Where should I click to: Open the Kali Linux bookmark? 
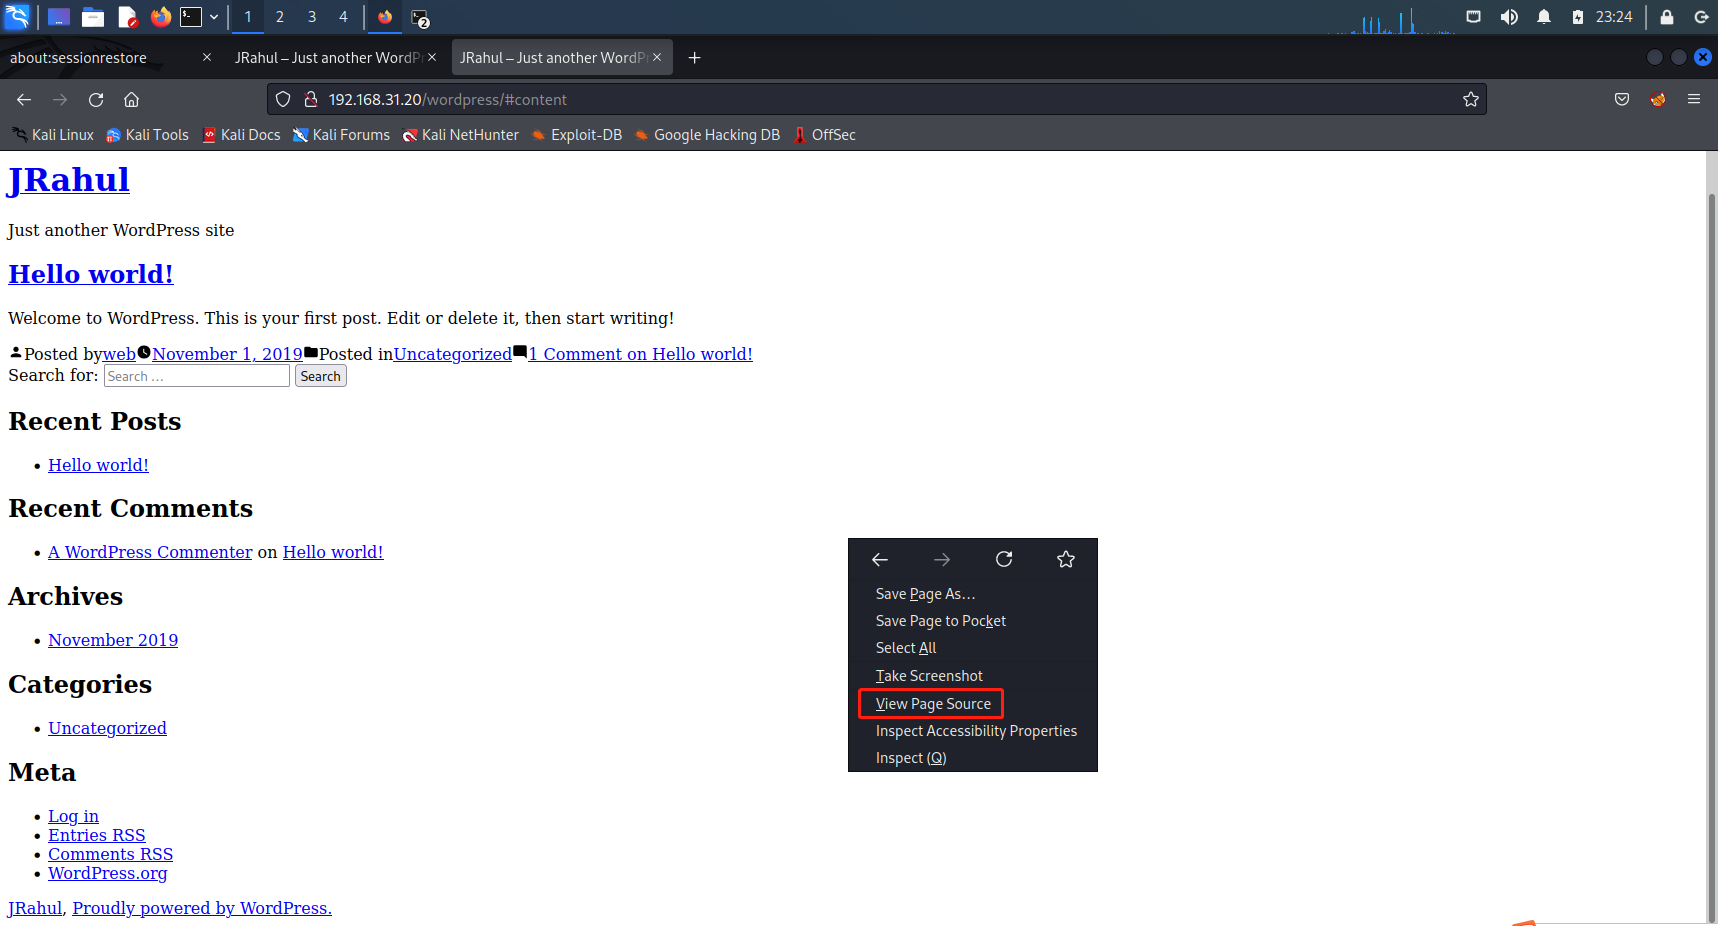[52, 135]
